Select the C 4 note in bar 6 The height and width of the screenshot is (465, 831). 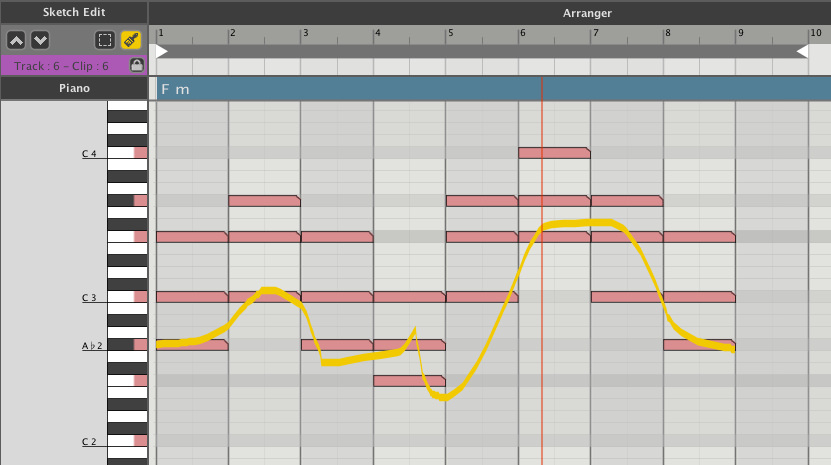coord(554,153)
